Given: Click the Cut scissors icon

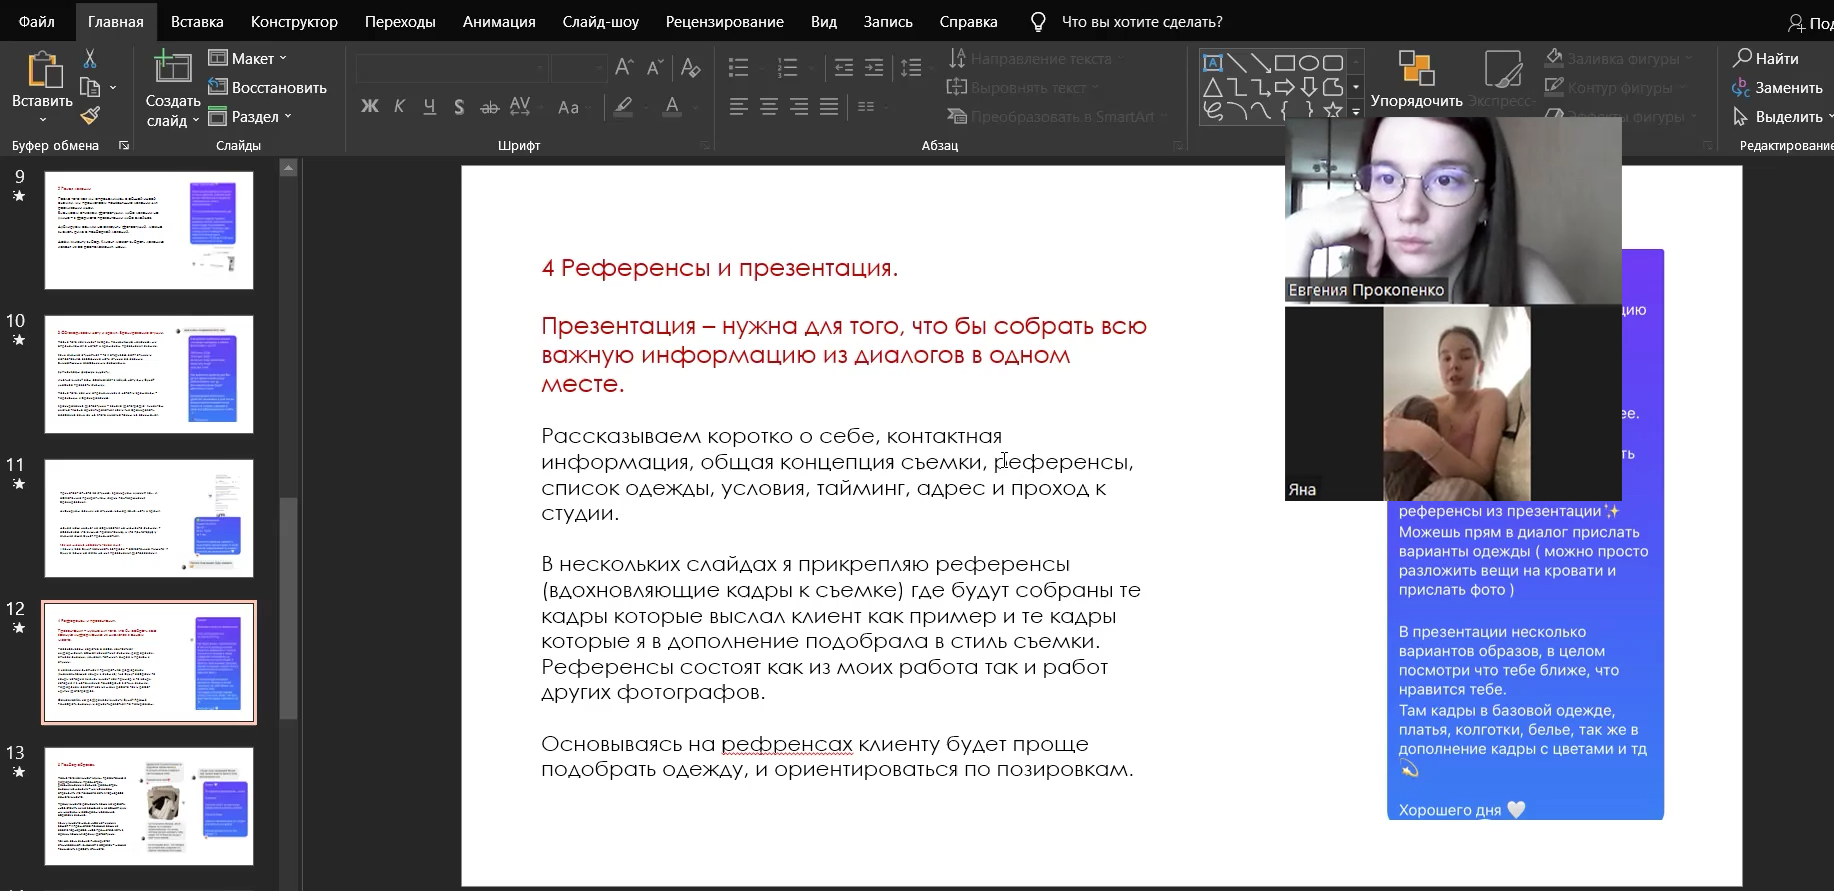Looking at the screenshot, I should pyautogui.click(x=90, y=59).
